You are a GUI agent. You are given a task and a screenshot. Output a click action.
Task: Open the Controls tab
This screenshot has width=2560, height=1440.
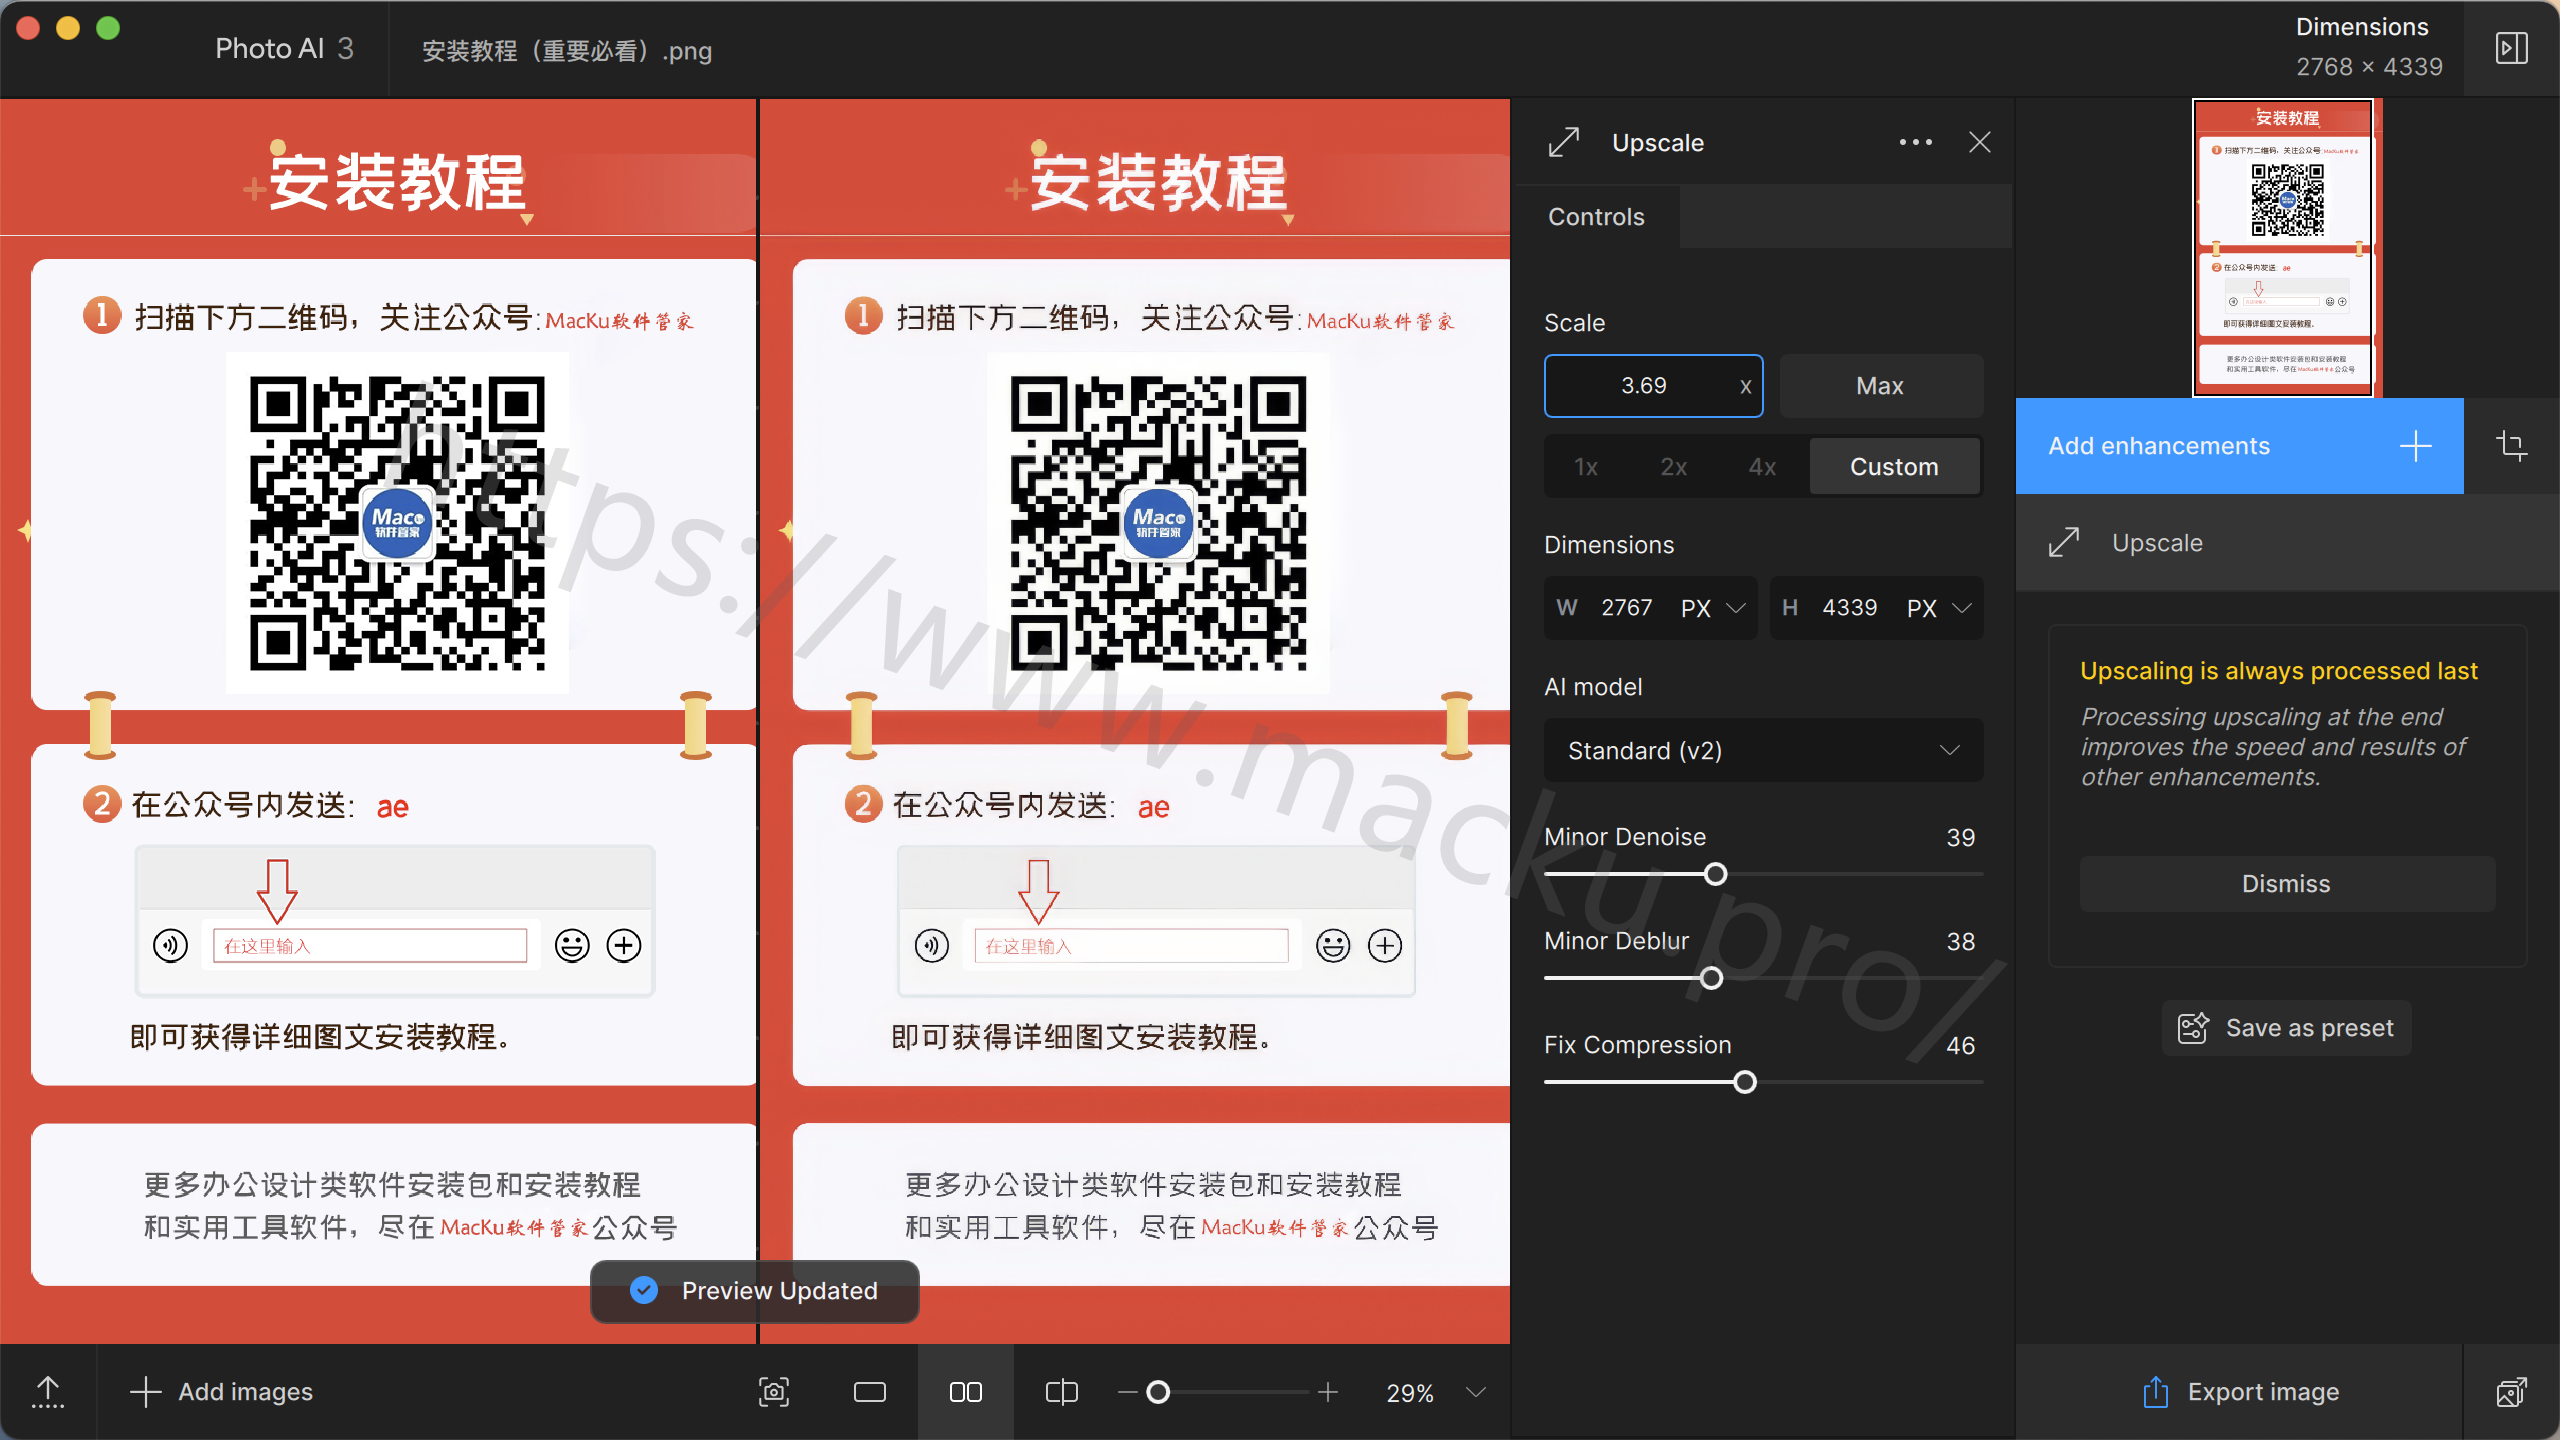tap(1596, 217)
